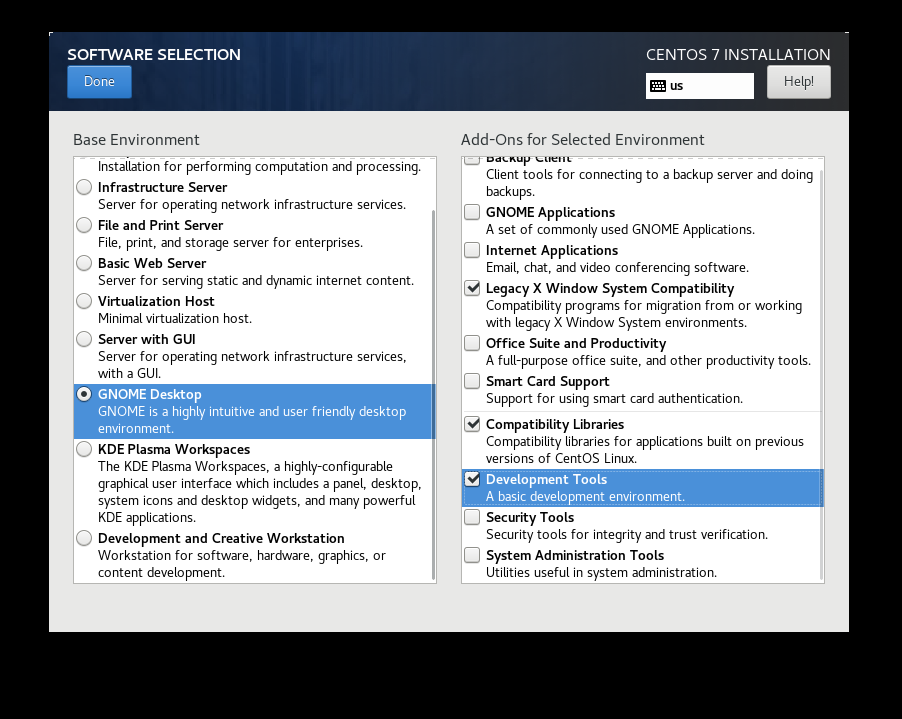Click 'File, print, and storage server for enterprises.'
Image resolution: width=902 pixels, height=719 pixels.
pyautogui.click(x=230, y=243)
